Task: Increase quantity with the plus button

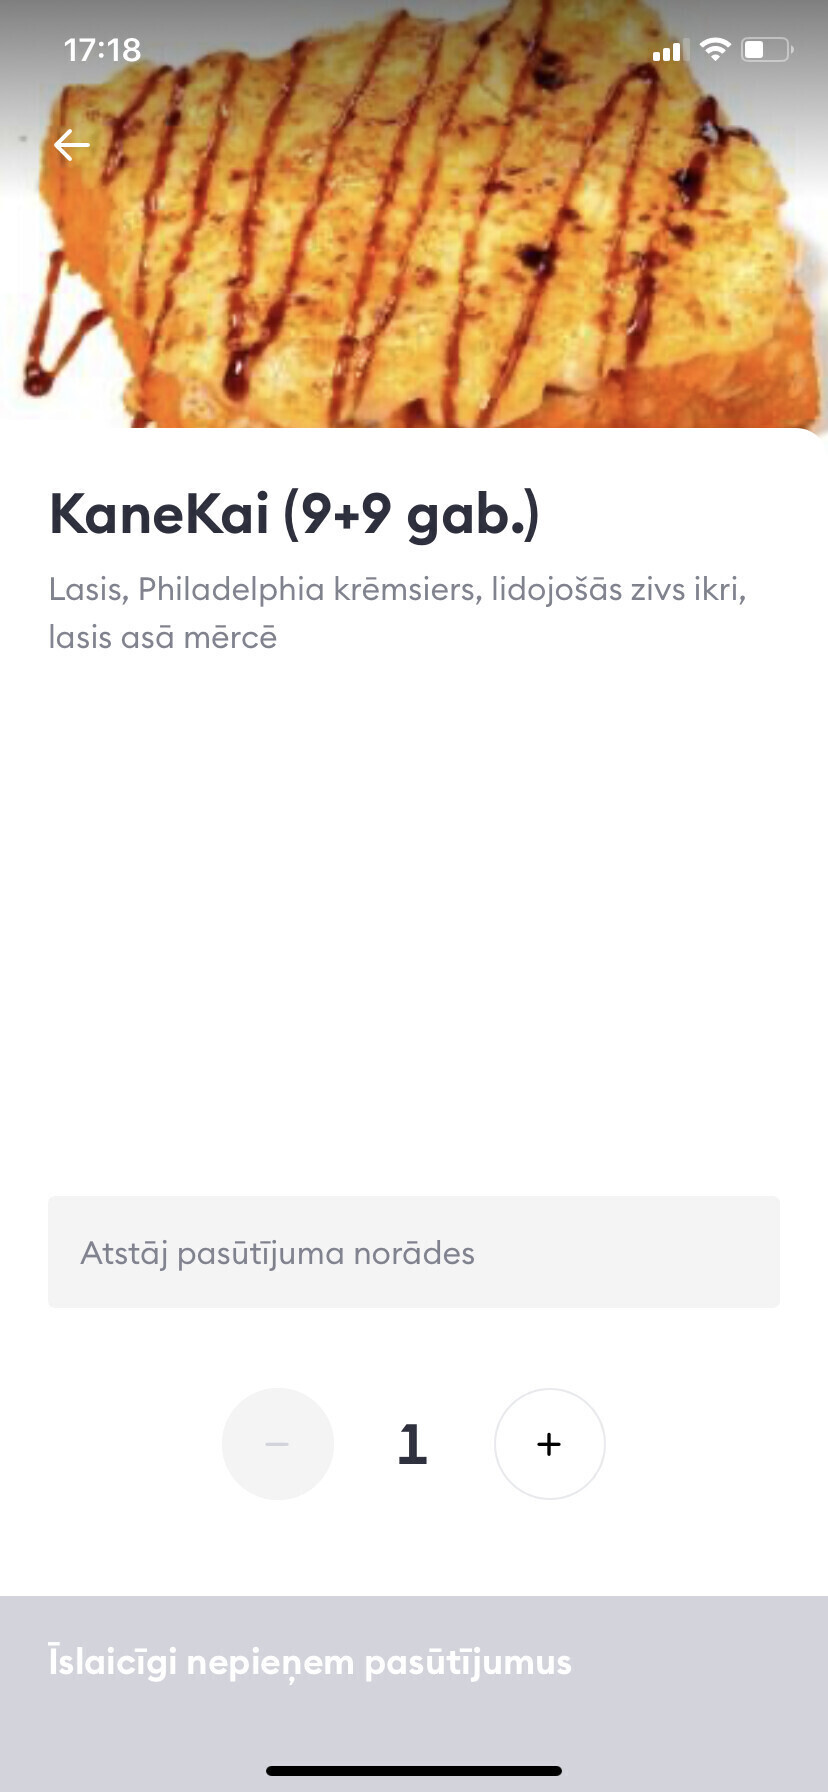Action: 549,1443
